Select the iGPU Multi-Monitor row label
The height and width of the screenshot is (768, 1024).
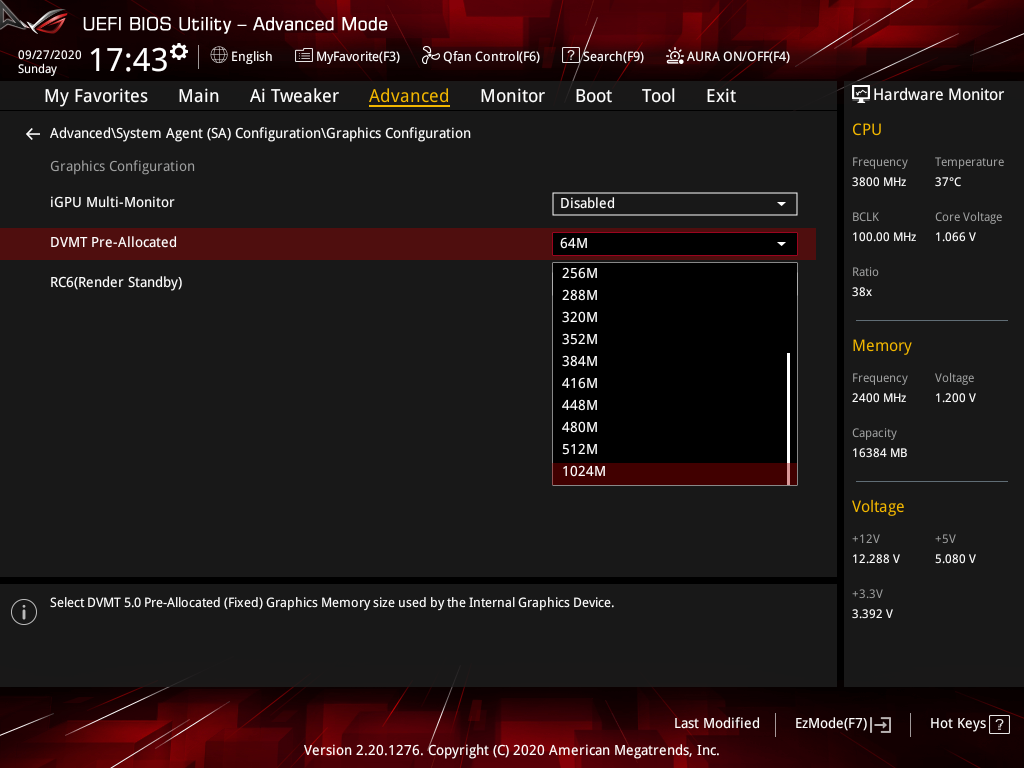pos(112,202)
